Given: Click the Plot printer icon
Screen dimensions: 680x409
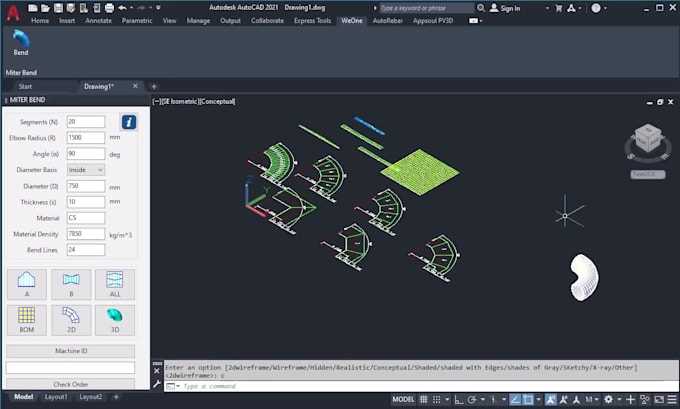Looking at the screenshot, I should click(x=109, y=8).
